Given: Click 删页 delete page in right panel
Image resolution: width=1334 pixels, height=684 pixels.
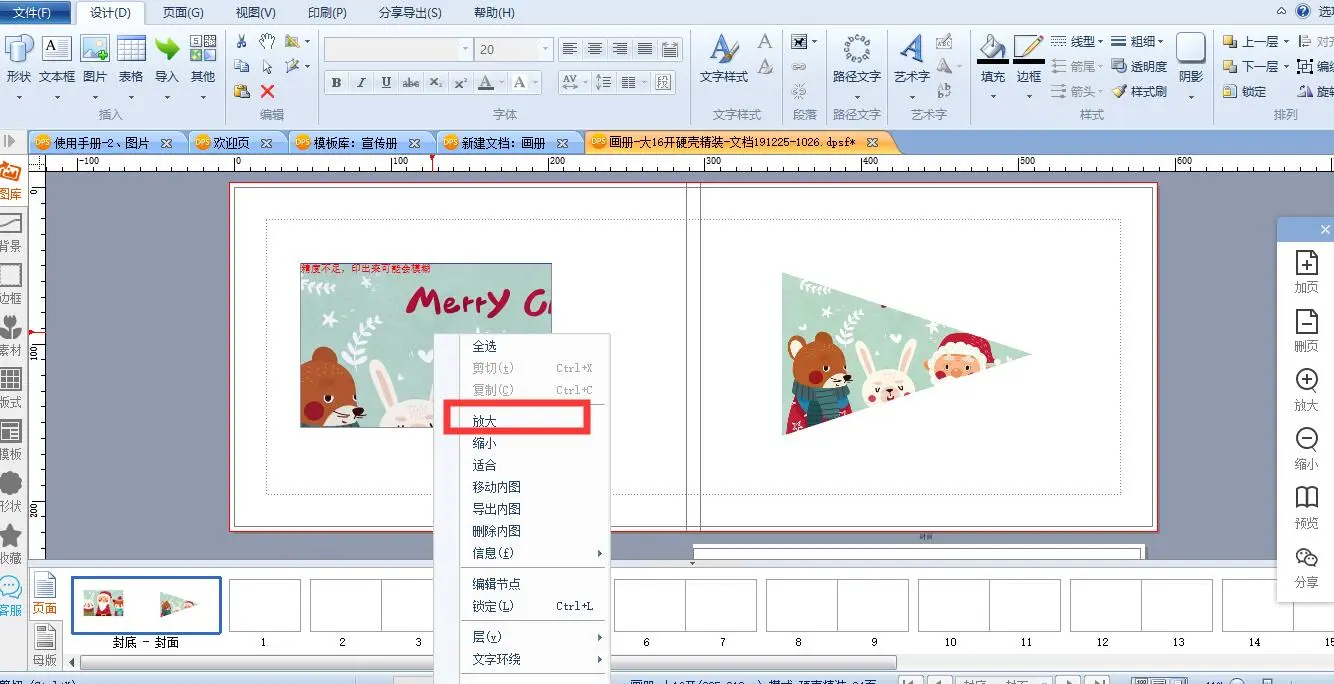Looking at the screenshot, I should click(1306, 330).
